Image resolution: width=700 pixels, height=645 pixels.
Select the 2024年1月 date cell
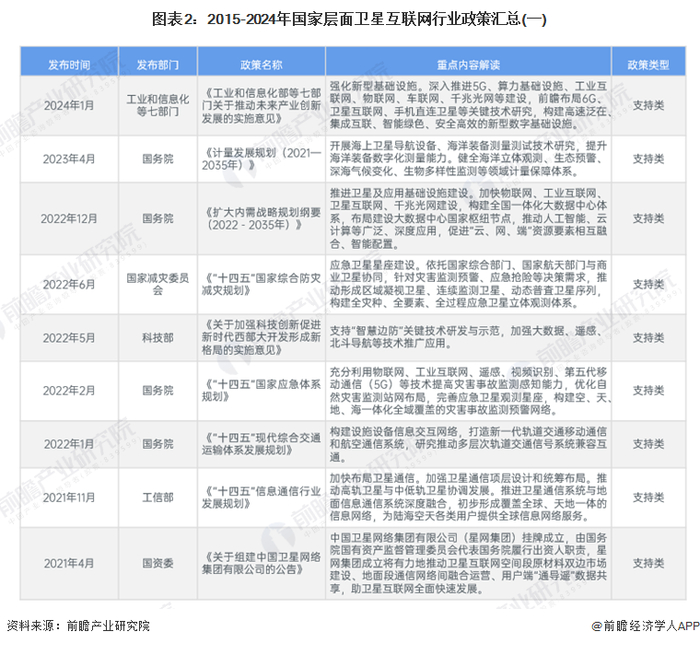coord(69,105)
